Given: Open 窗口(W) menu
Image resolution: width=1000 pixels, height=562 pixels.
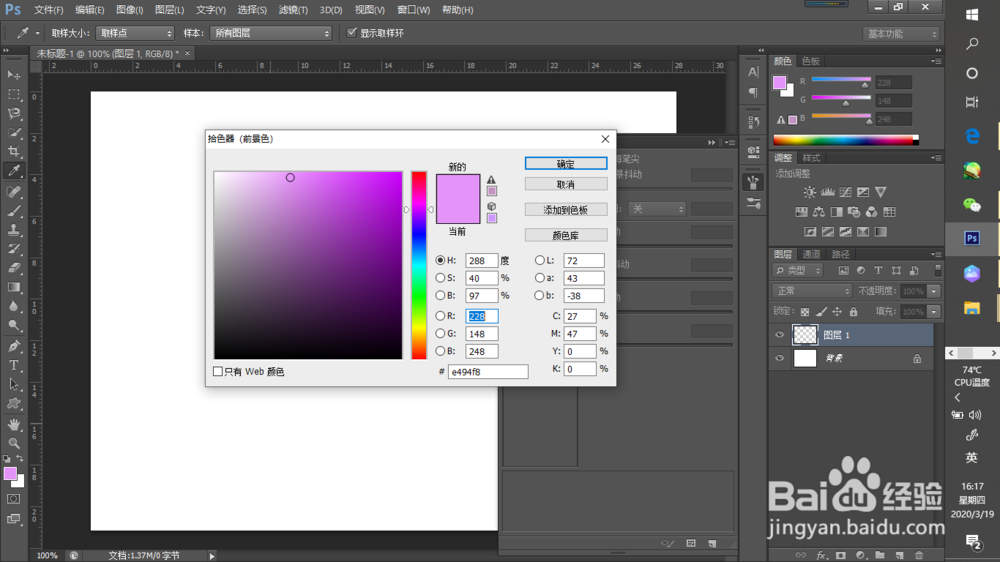Looking at the screenshot, I should coord(413,10).
